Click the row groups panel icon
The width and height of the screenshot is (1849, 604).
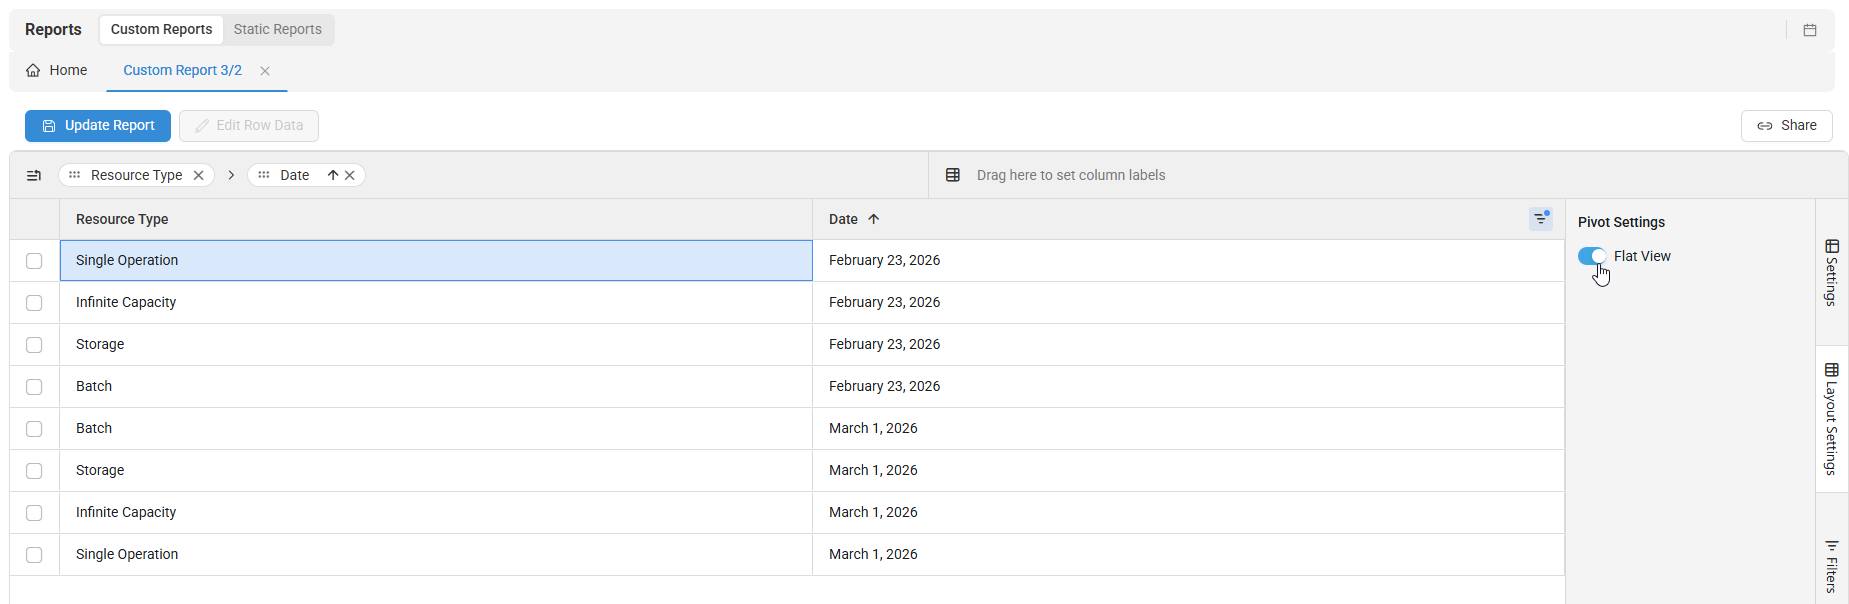click(x=34, y=175)
